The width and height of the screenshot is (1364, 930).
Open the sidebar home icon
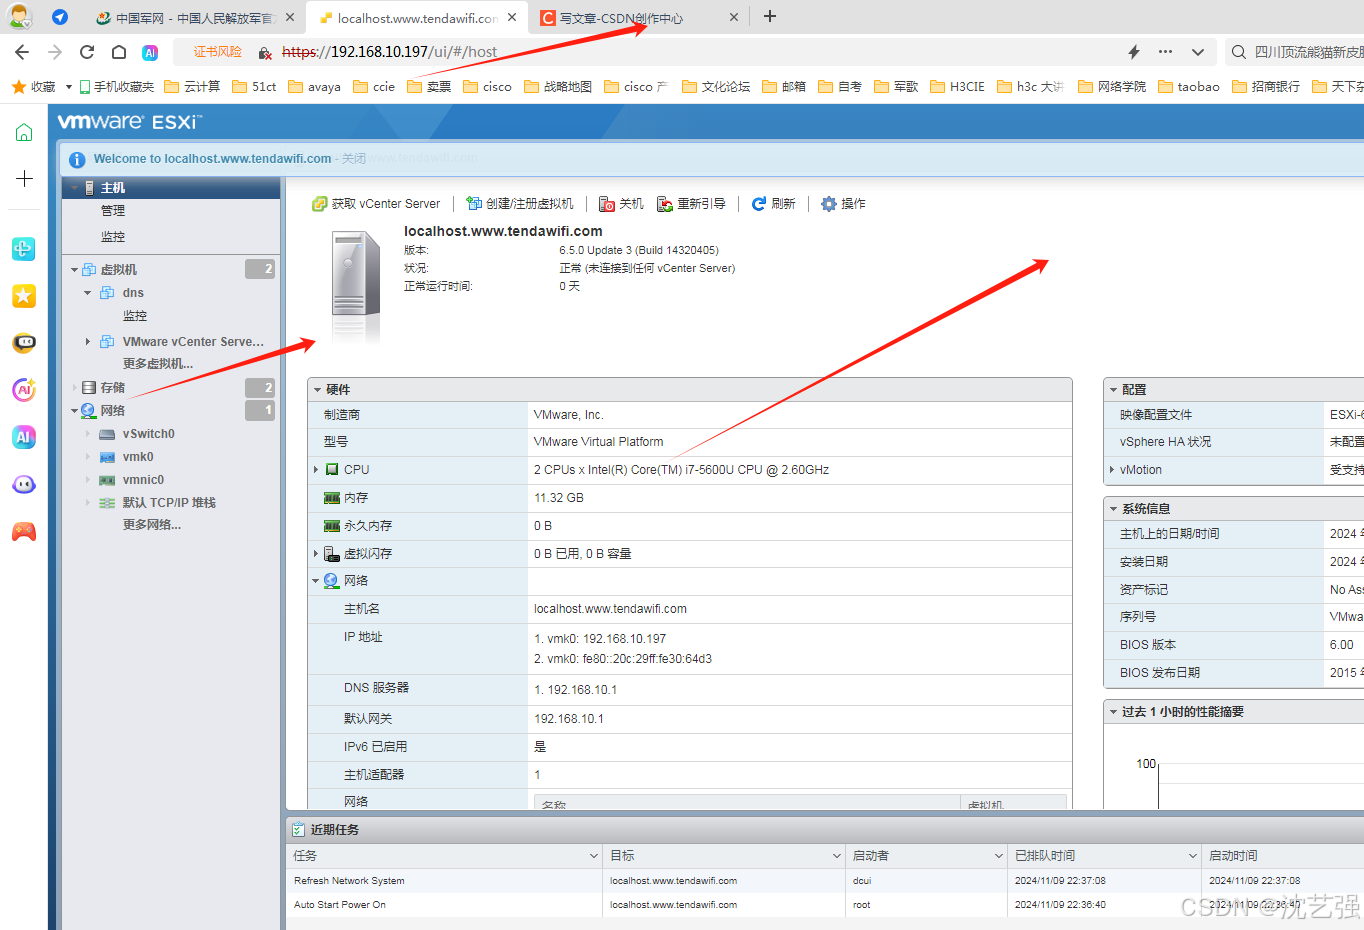24,132
